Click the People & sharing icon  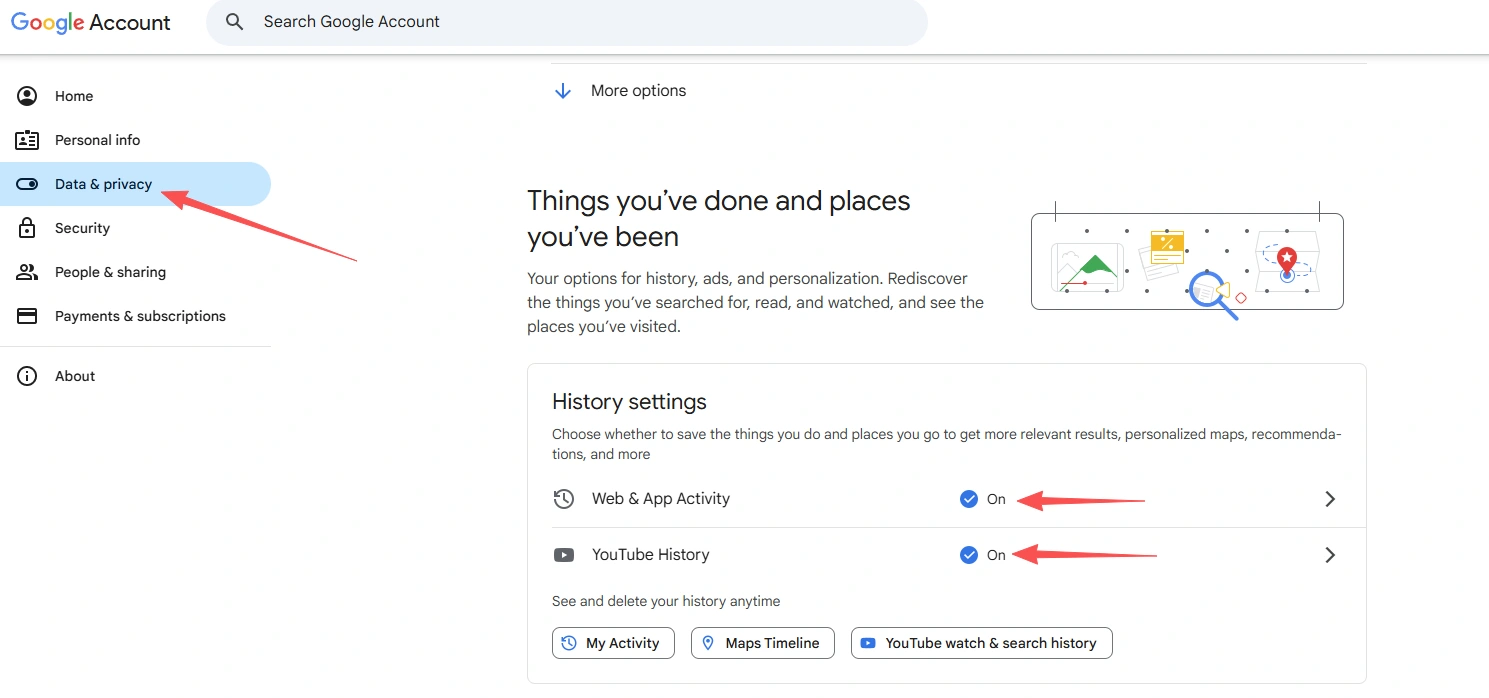click(27, 272)
